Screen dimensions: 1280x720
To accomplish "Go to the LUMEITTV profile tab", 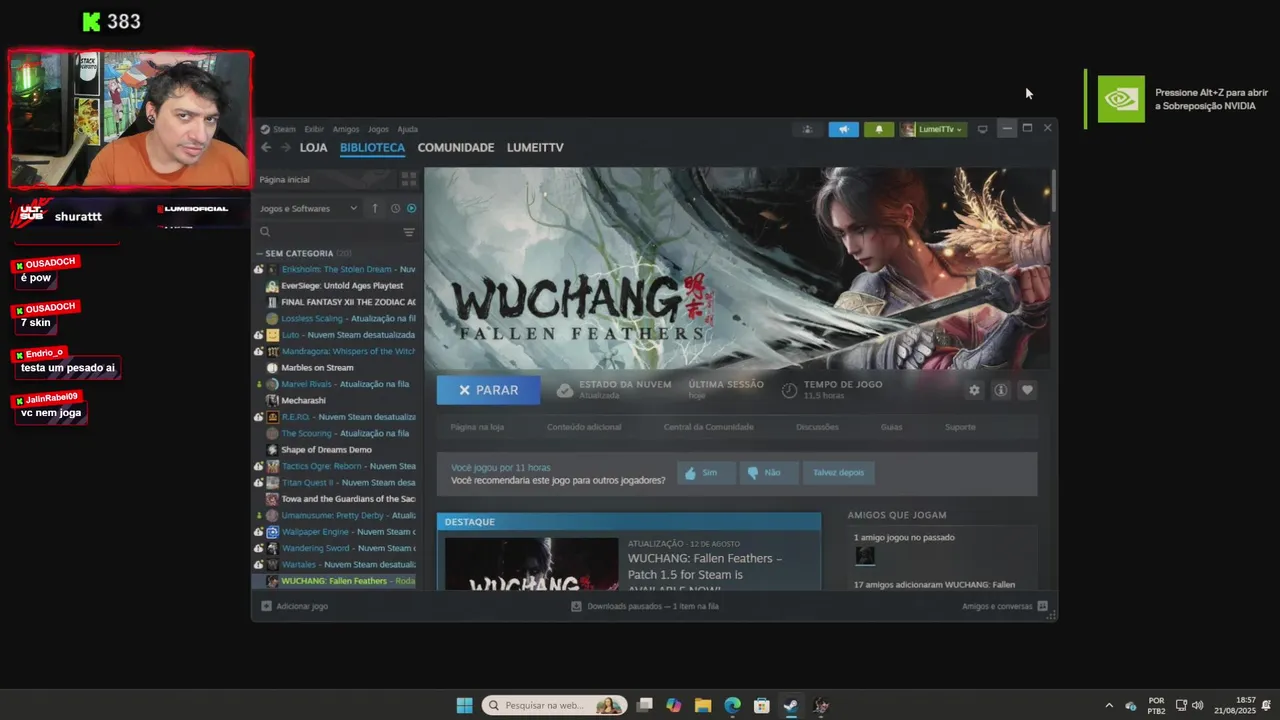I will tap(535, 147).
